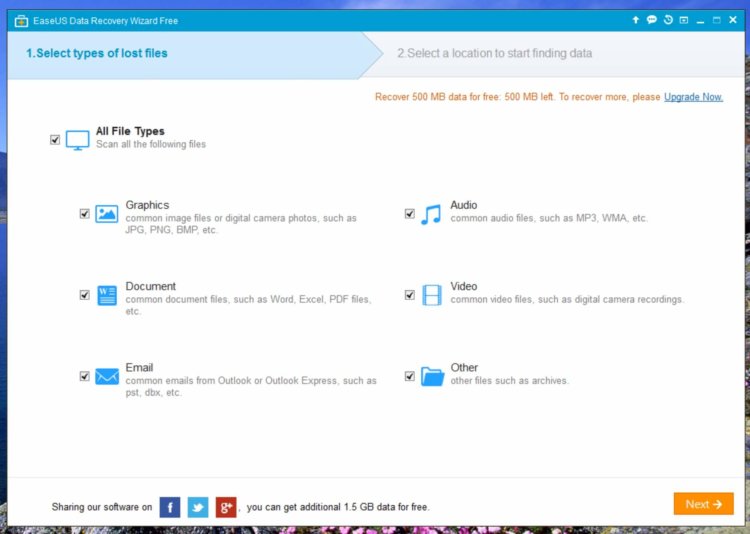This screenshot has height=534, width=750.
Task: Toggle the Email checkbox
Action: (x=85, y=376)
